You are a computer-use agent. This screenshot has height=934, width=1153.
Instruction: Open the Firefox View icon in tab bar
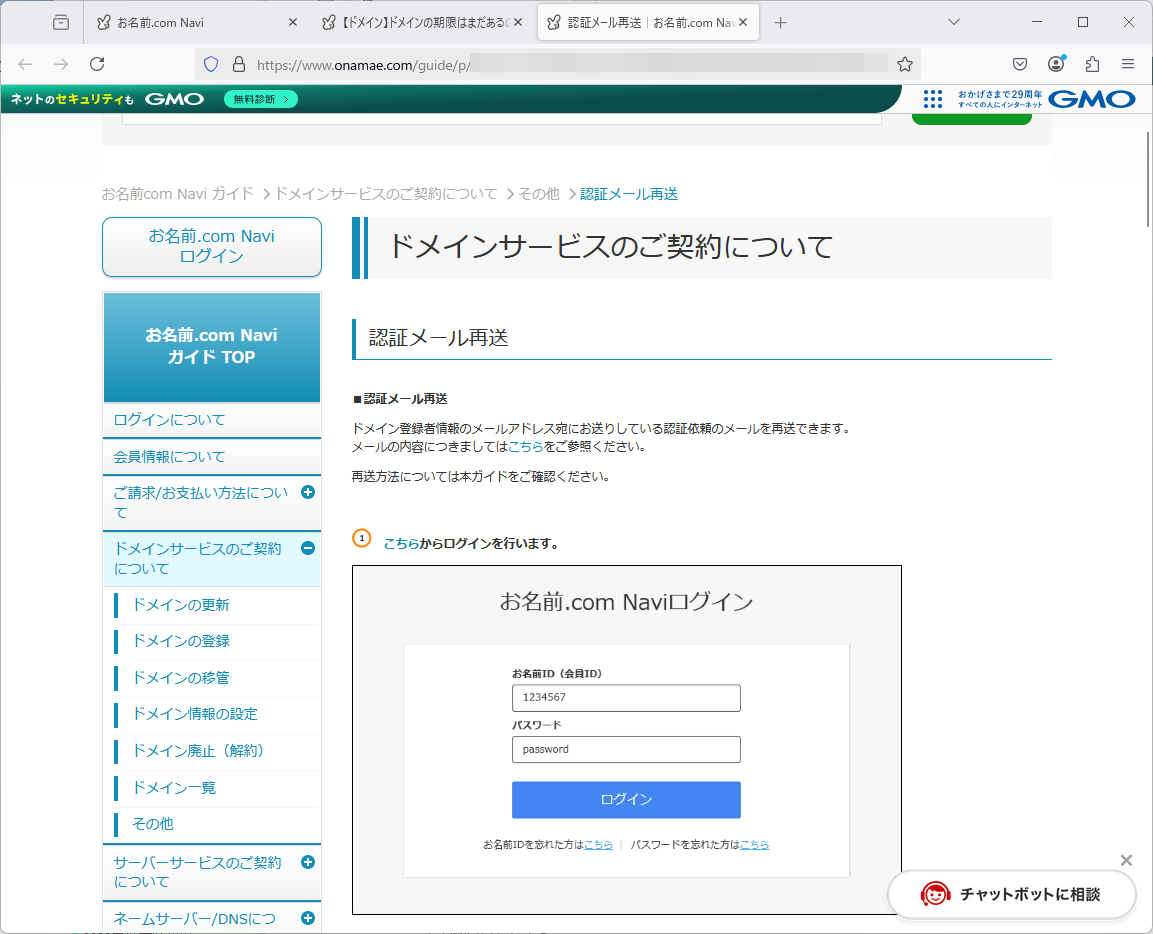tap(61, 22)
